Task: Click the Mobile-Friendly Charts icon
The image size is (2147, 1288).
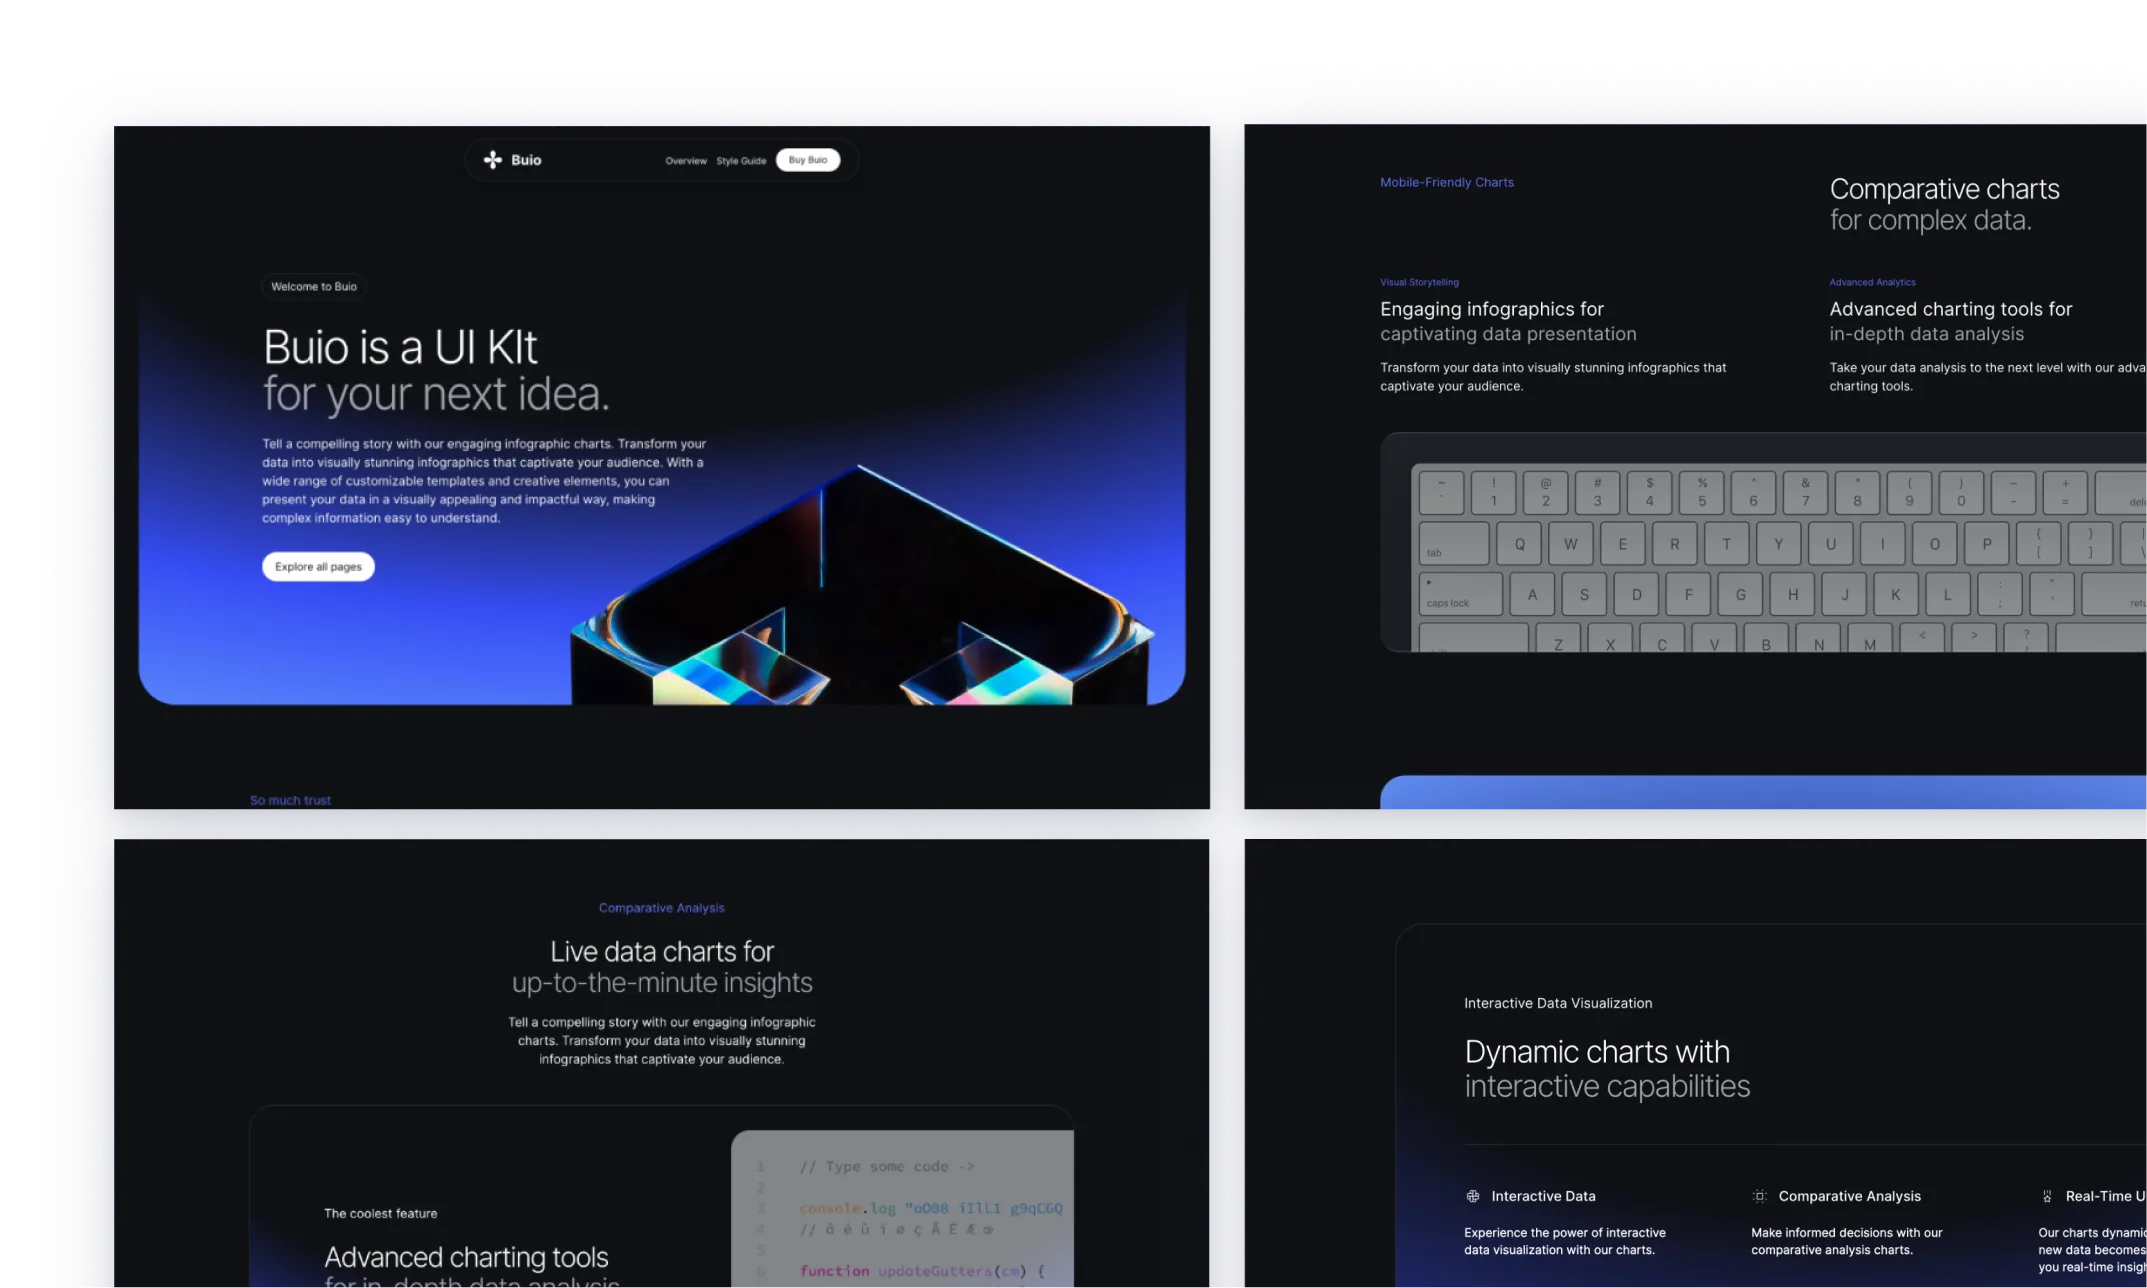Action: coord(1447,181)
